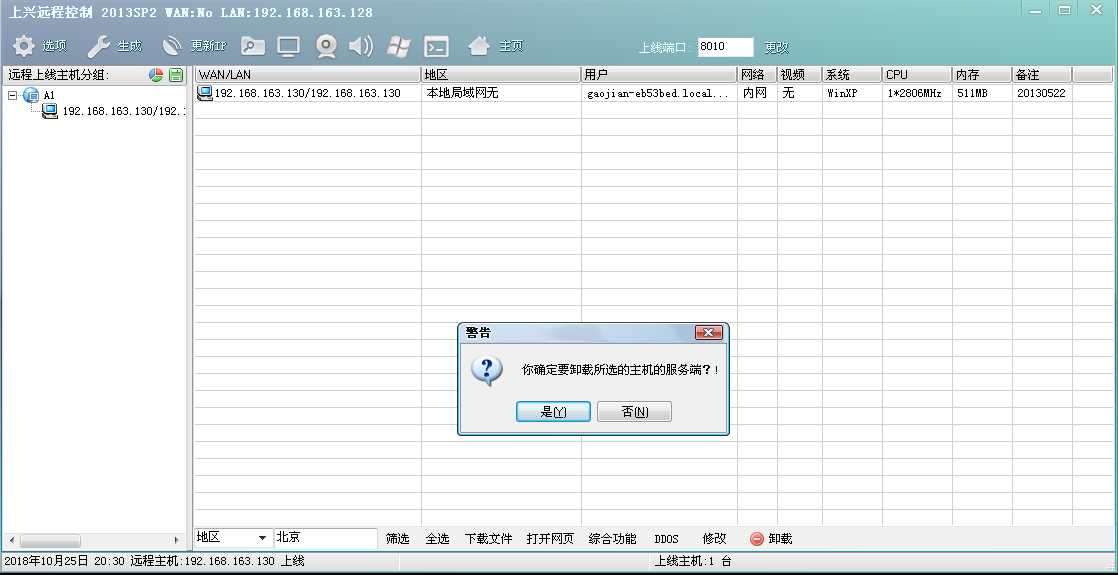
Task: Open the 选项 settings gear
Action: coord(24,46)
